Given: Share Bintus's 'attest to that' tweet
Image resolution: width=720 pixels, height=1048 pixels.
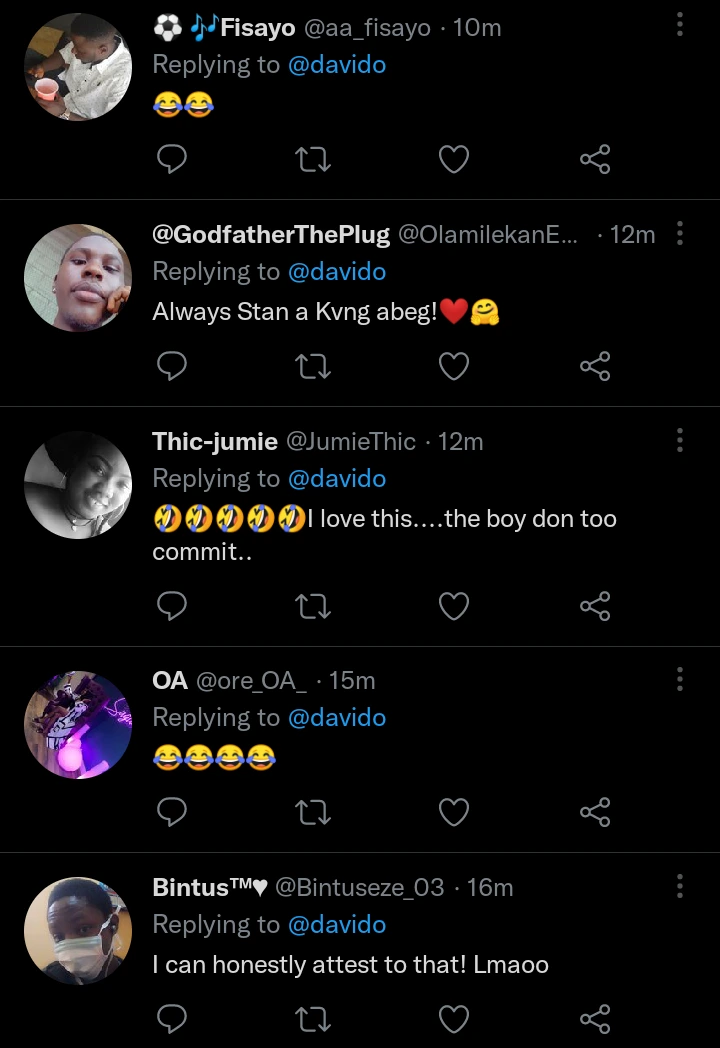Looking at the screenshot, I should [x=595, y=1019].
